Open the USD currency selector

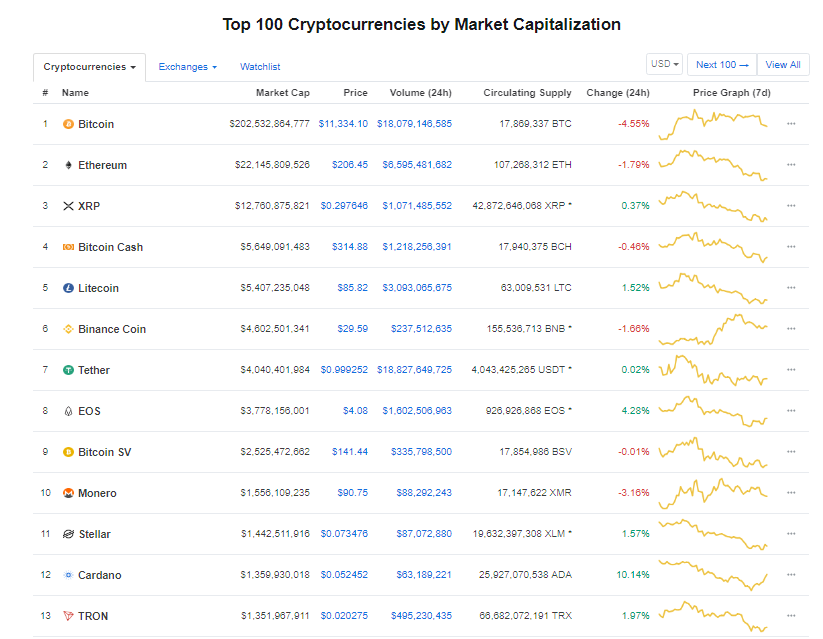(664, 64)
